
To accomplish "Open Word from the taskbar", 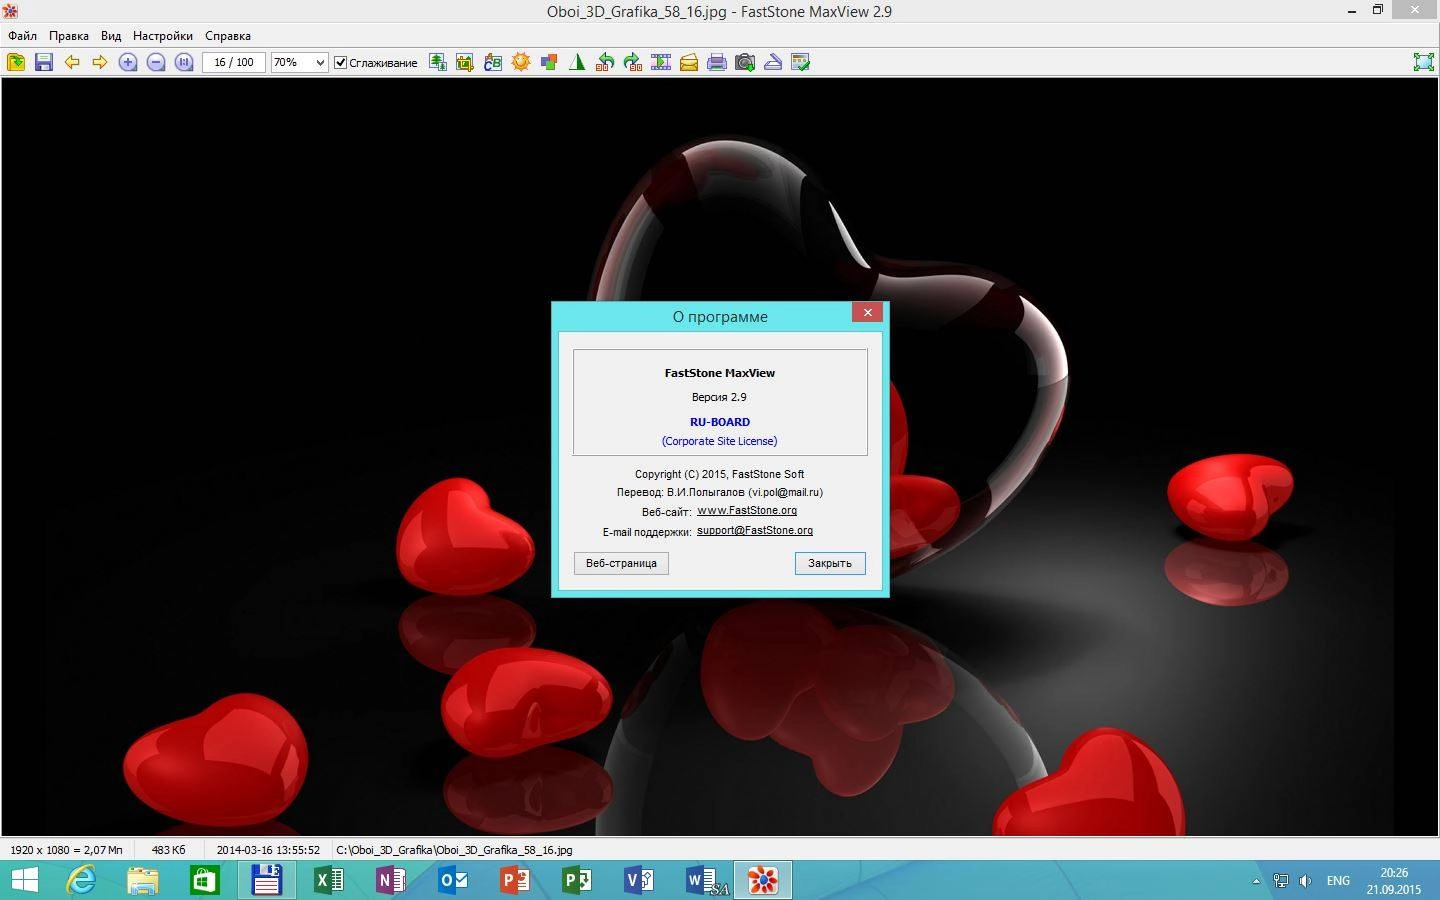I will tap(701, 880).
